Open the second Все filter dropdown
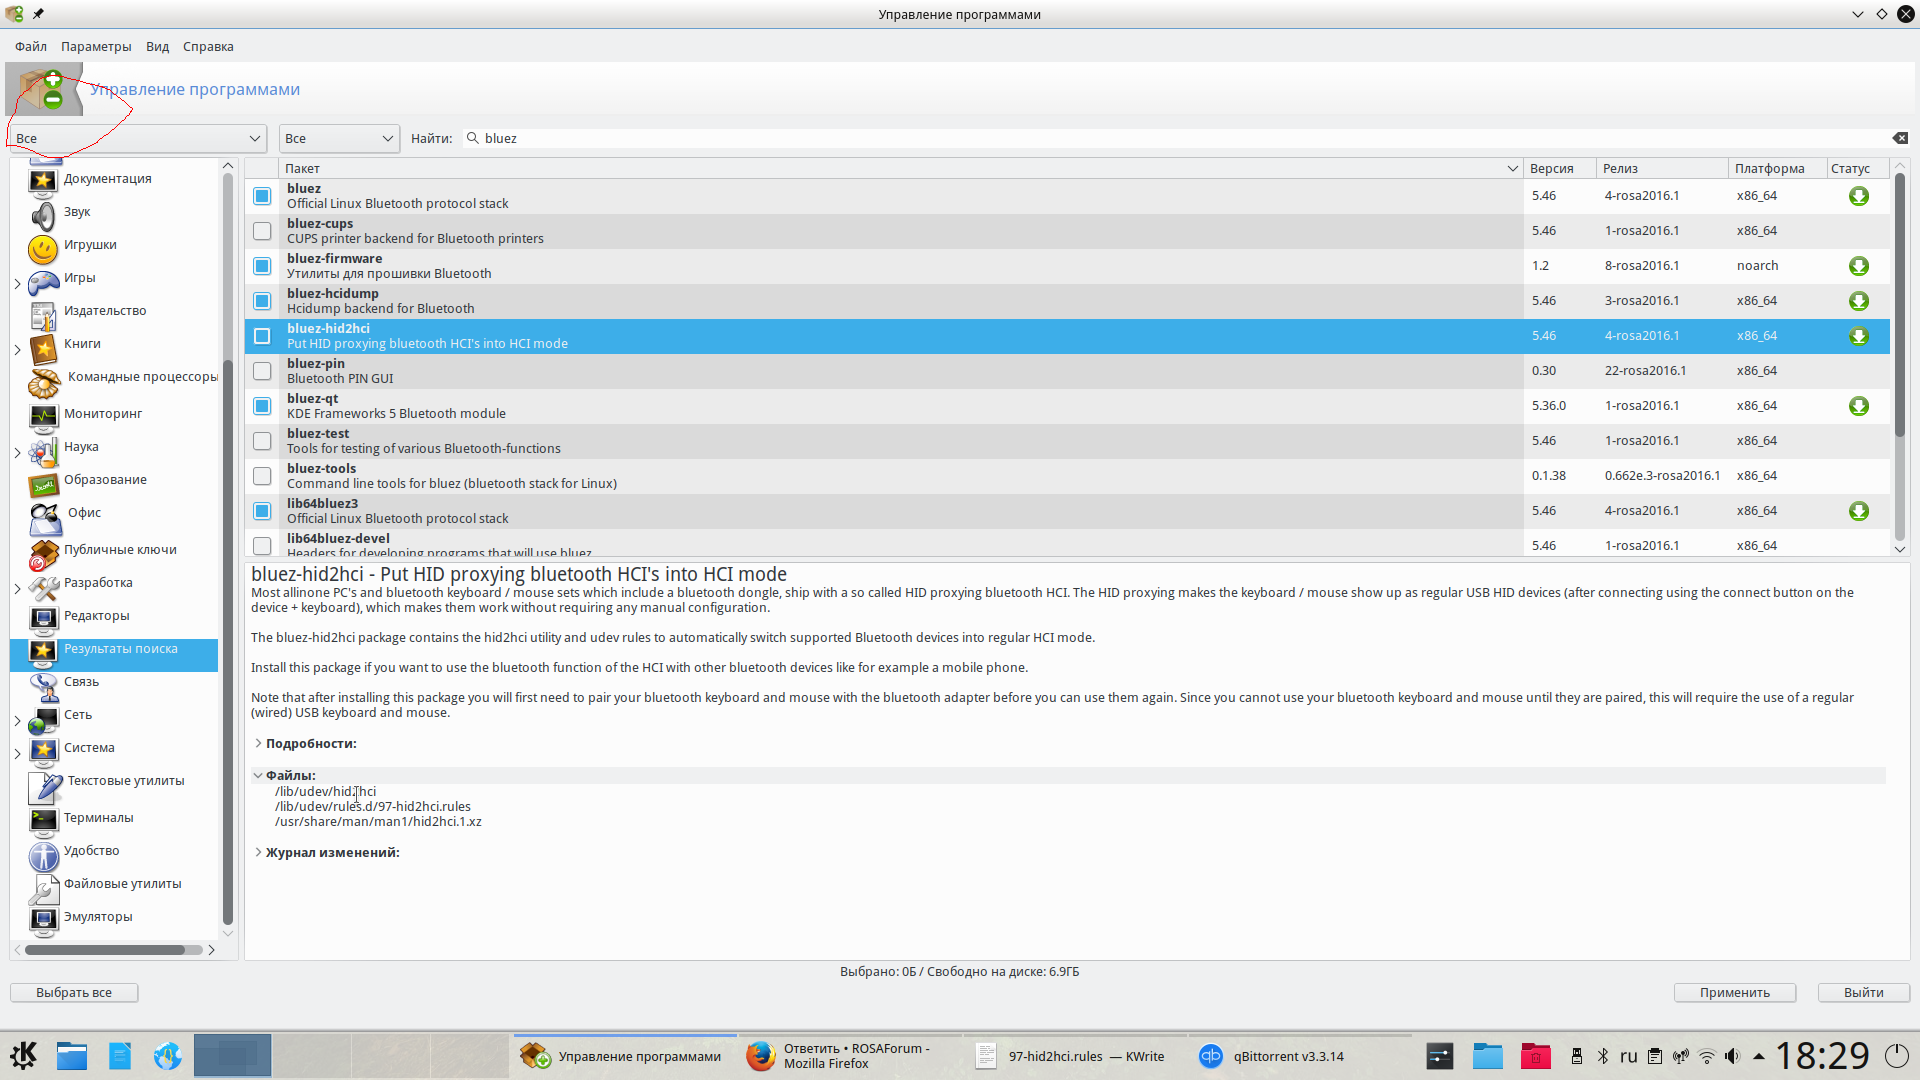The width and height of the screenshot is (1920, 1080). [x=339, y=138]
